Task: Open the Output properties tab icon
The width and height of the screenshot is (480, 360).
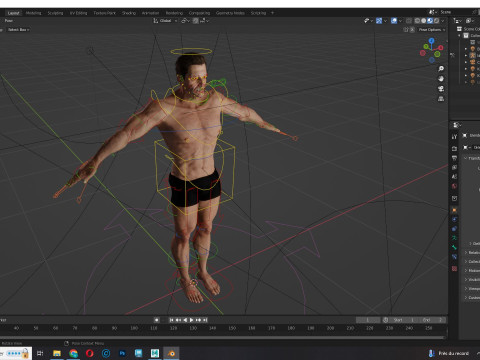Action: [x=454, y=158]
